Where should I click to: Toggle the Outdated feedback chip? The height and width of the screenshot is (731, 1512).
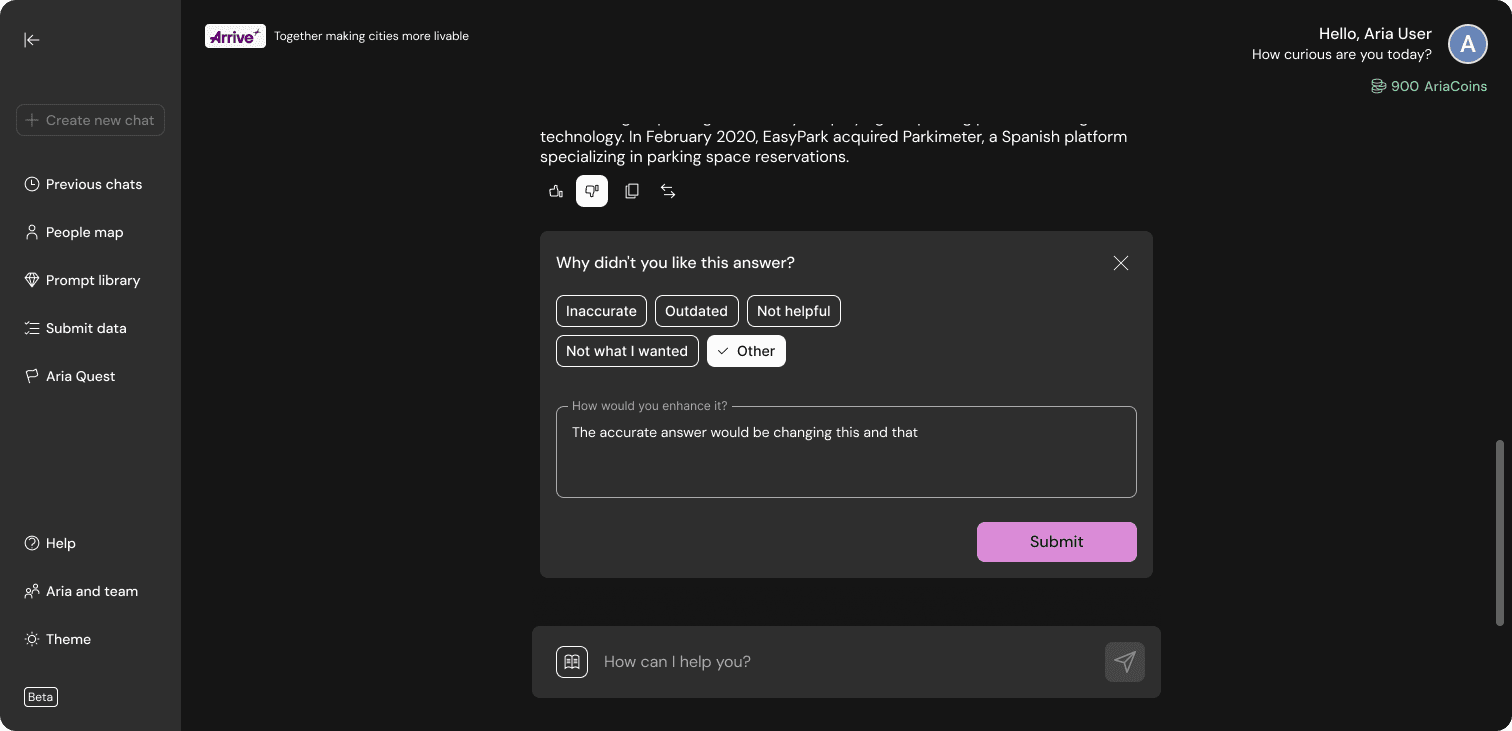[696, 311]
